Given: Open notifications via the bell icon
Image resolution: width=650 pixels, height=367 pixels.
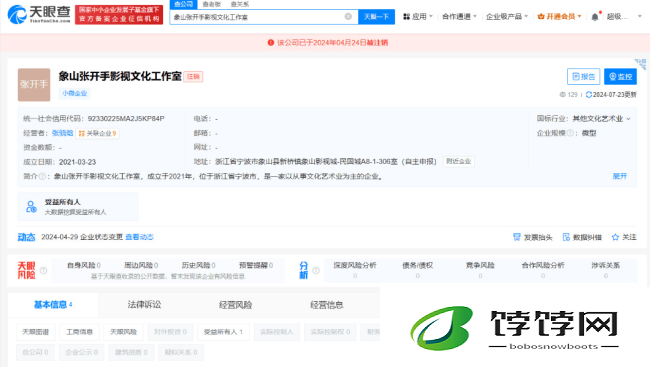Looking at the screenshot, I should pos(595,17).
